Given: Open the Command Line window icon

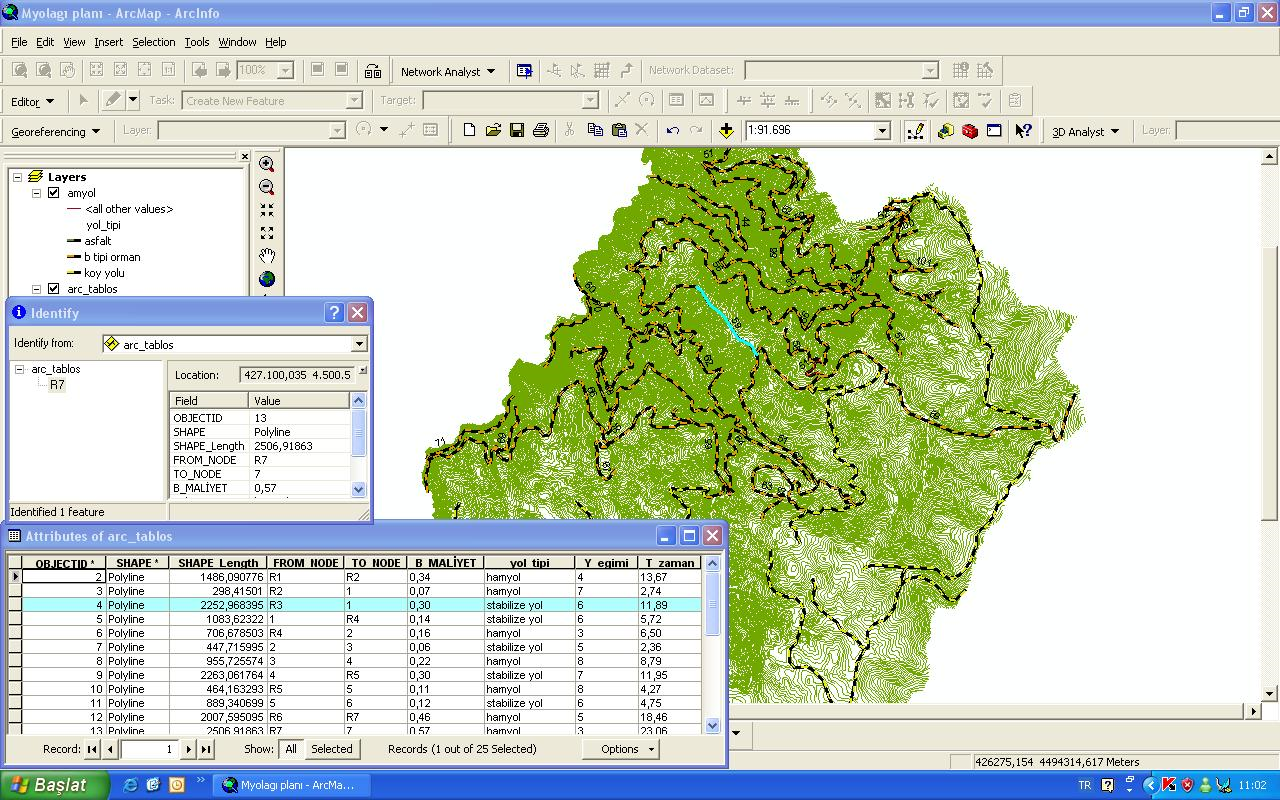Looking at the screenshot, I should (x=994, y=131).
